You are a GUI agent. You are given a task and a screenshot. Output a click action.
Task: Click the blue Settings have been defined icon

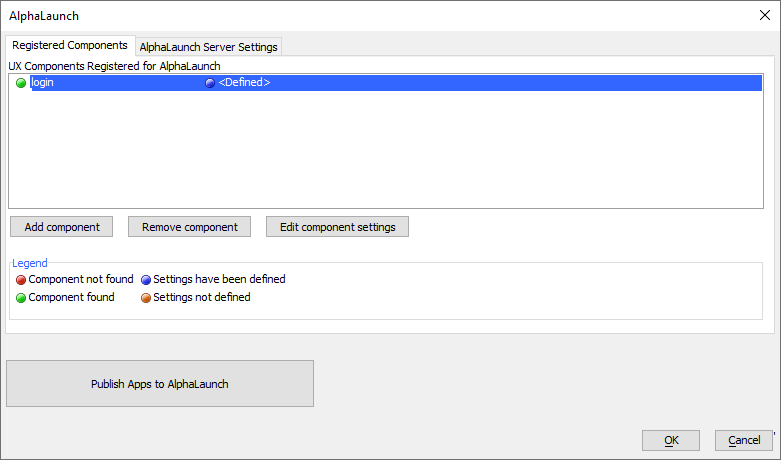(x=146, y=280)
